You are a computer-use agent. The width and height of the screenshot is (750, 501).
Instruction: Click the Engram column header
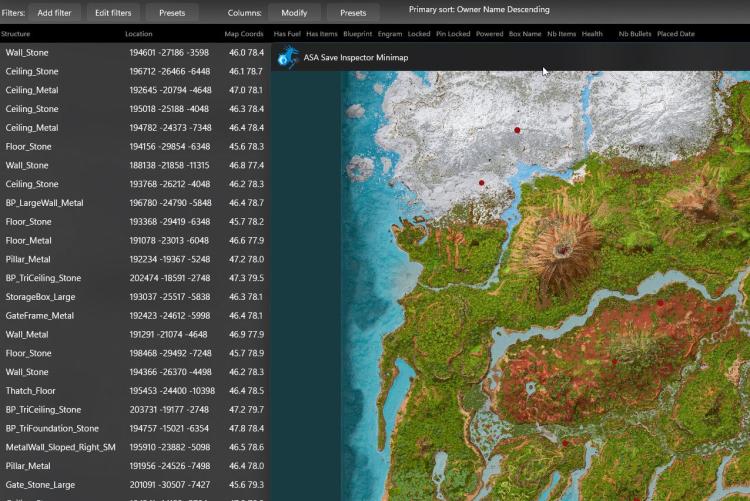coord(390,34)
